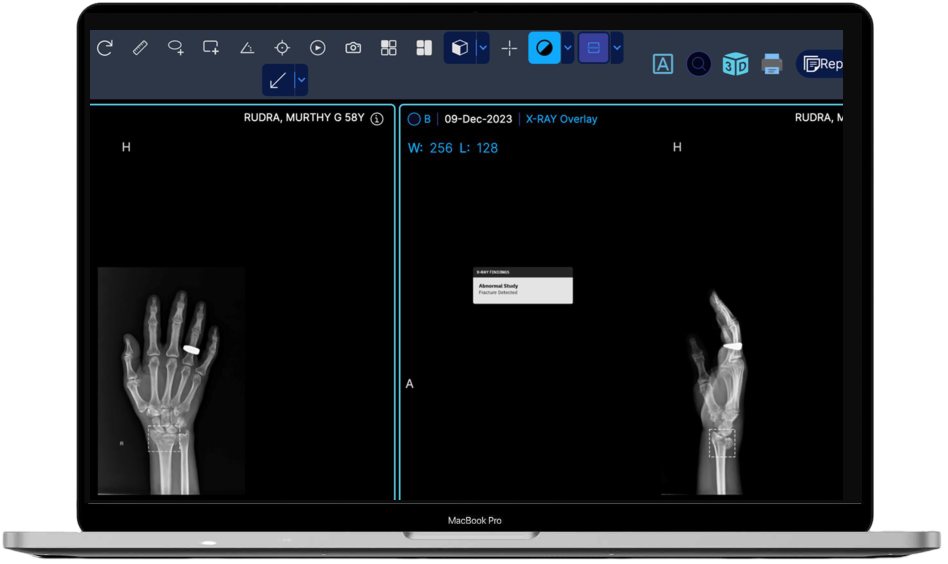Select the rectangle ROI tool
Image resolution: width=948 pixels, height=564 pixels.
click(211, 48)
